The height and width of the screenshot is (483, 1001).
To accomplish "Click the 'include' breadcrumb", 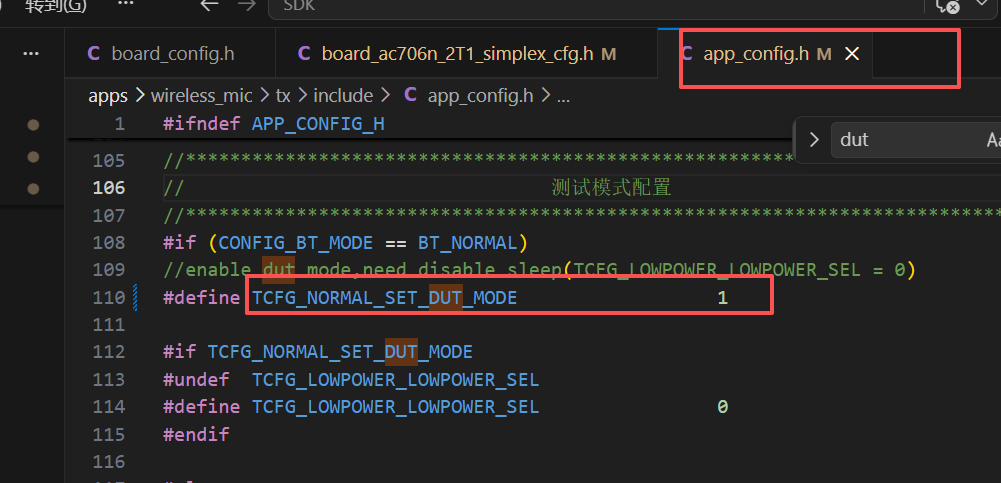I will pyautogui.click(x=343, y=96).
